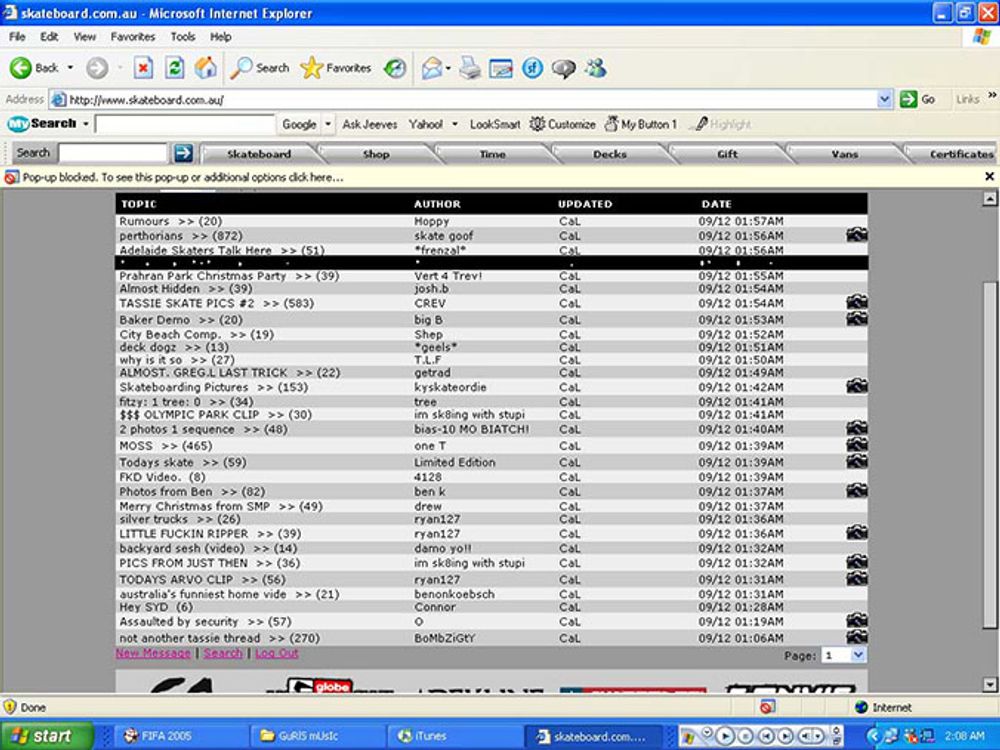Viewport: 1000px width, 750px height.
Task: Expand the Back button history arrow
Action: 70,68
